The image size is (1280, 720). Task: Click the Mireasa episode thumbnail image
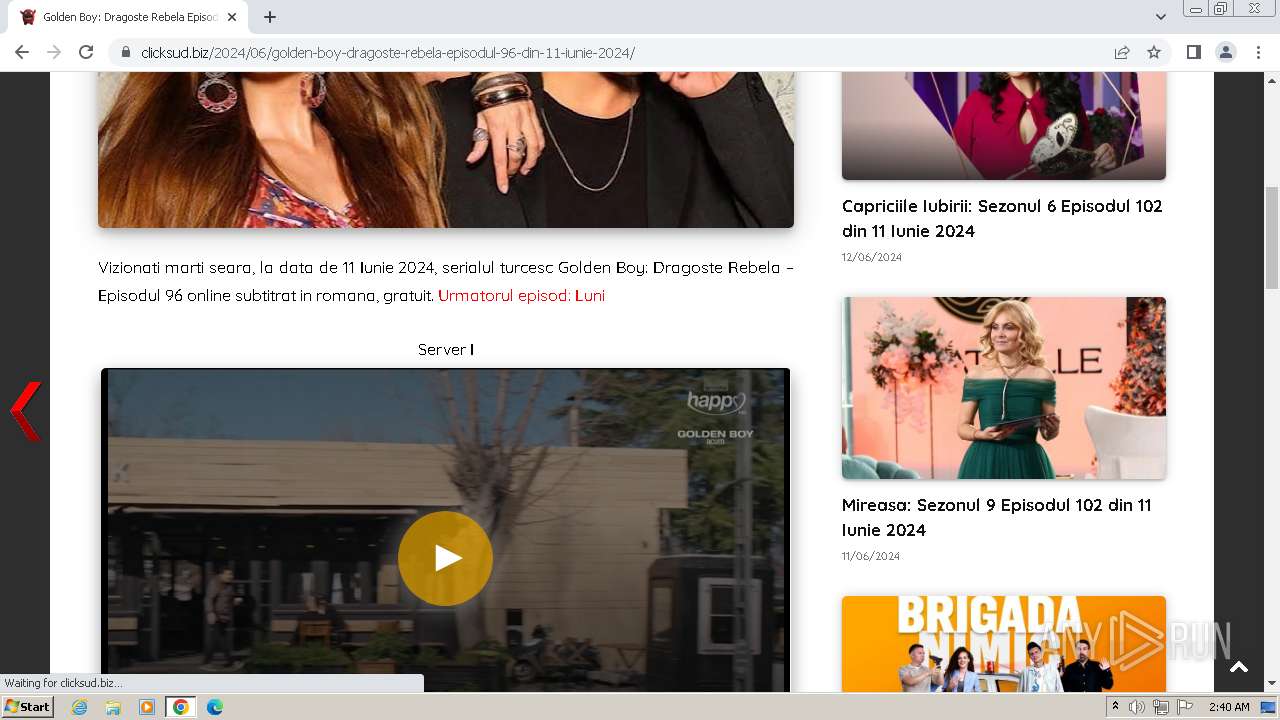coord(1004,388)
